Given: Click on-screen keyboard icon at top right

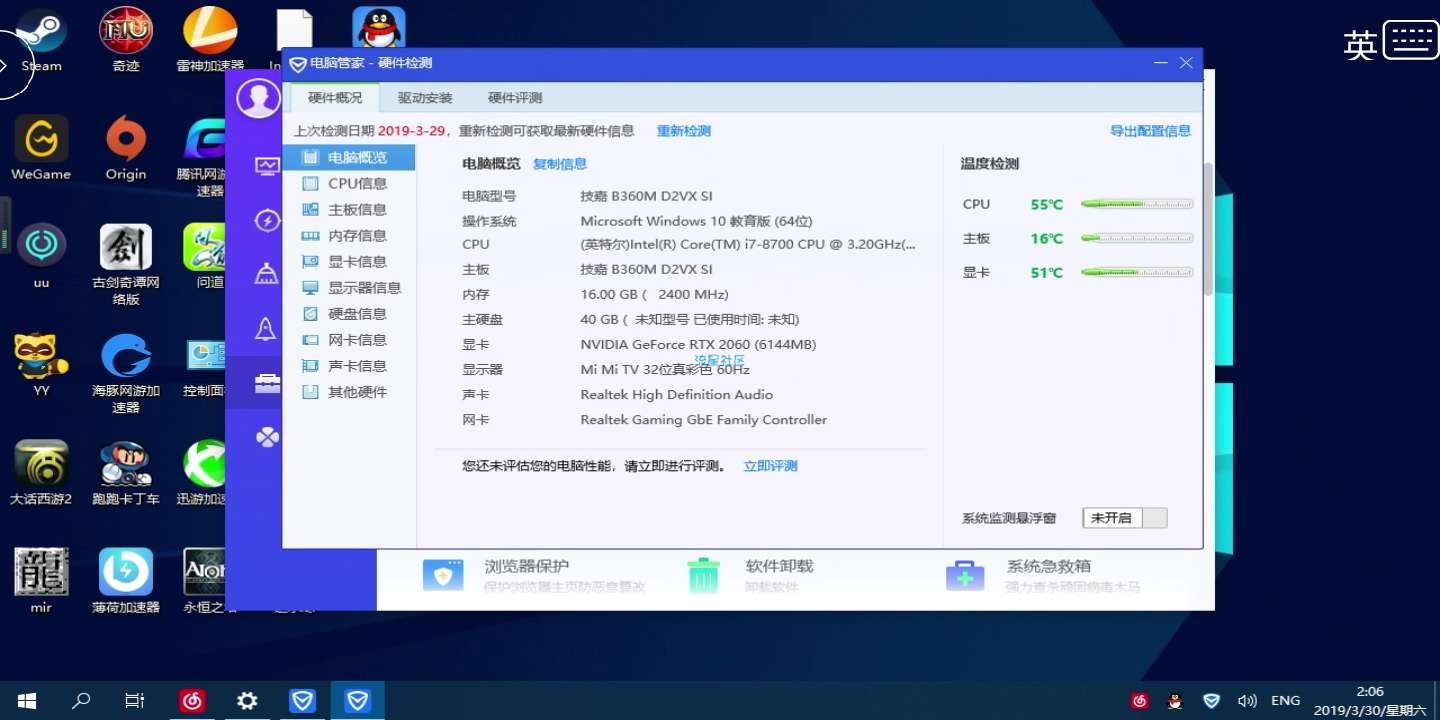Looking at the screenshot, I should click(1410, 41).
